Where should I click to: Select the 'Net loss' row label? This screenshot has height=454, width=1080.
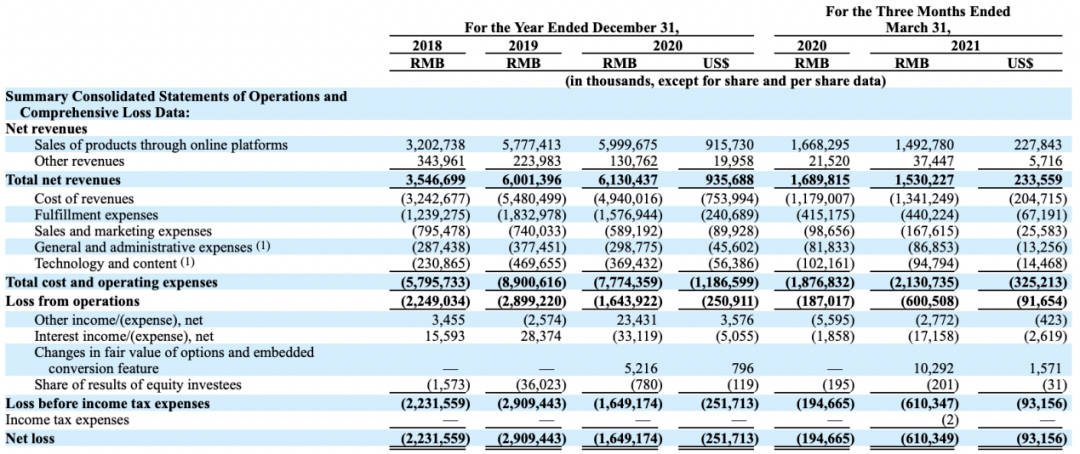click(x=29, y=437)
